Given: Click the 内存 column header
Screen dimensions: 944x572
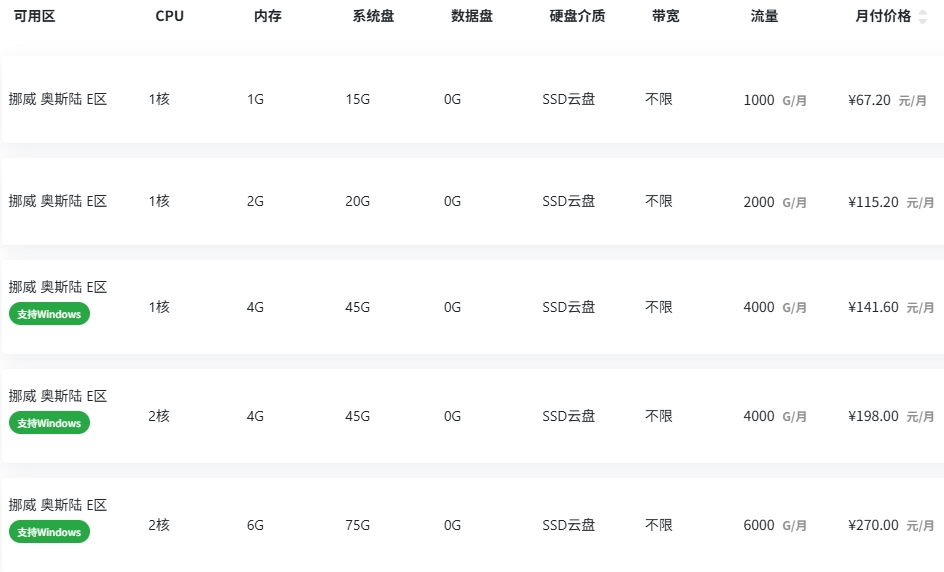Looking at the screenshot, I should tap(268, 16).
